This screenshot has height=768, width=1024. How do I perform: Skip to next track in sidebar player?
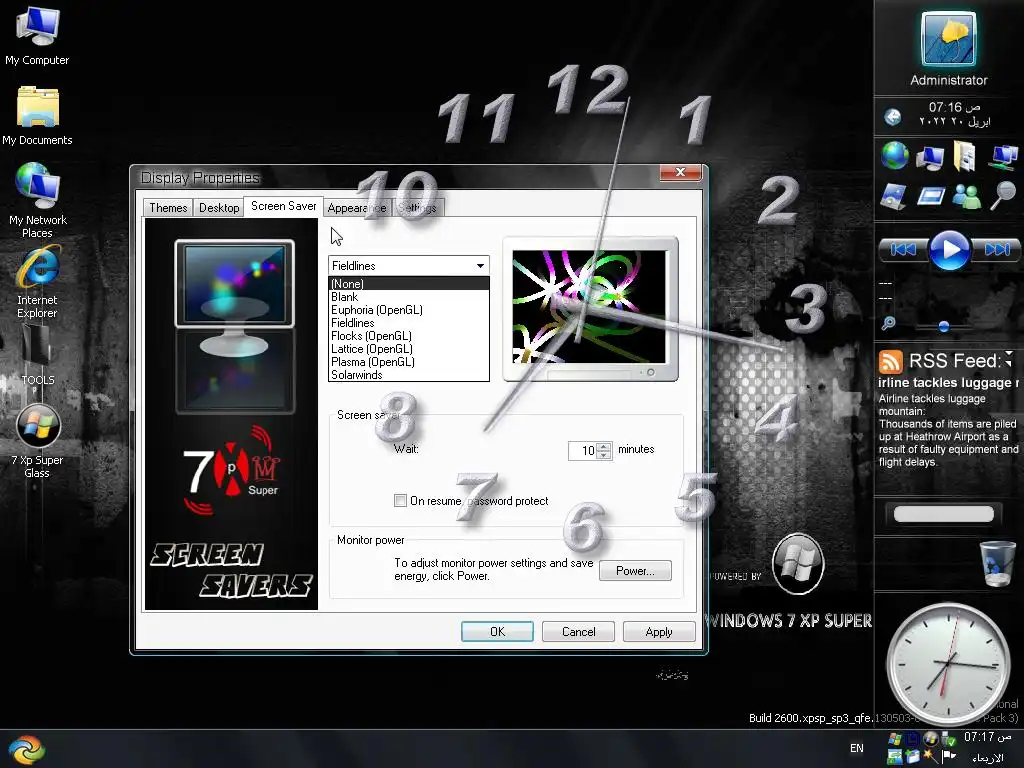coord(996,249)
